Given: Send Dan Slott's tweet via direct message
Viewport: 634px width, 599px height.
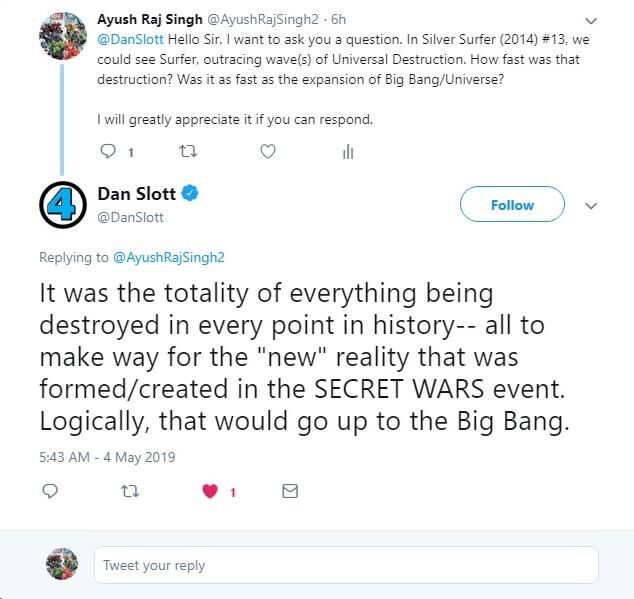Looking at the screenshot, I should tap(290, 491).
